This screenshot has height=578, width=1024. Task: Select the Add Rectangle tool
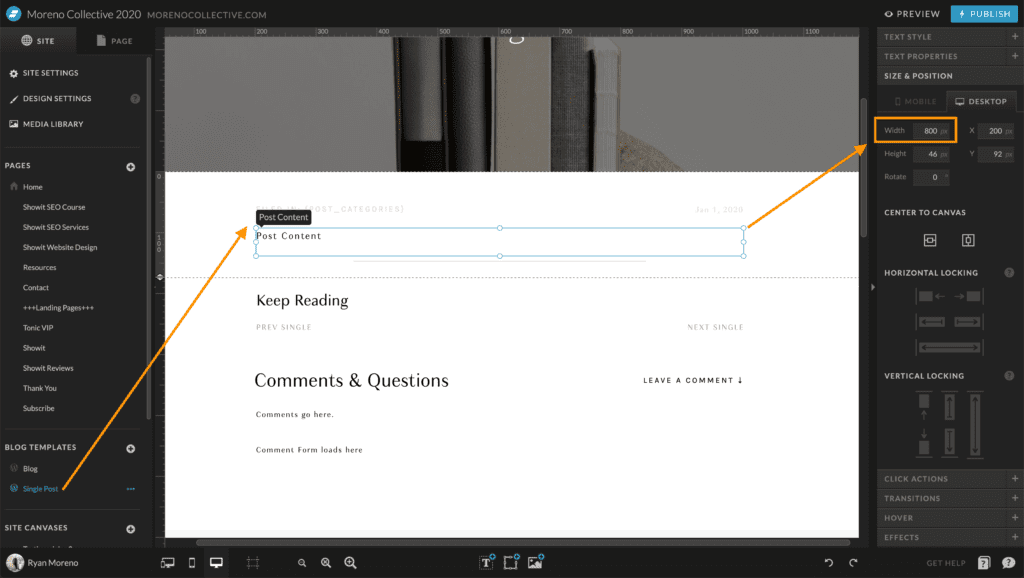pyautogui.click(x=510, y=563)
